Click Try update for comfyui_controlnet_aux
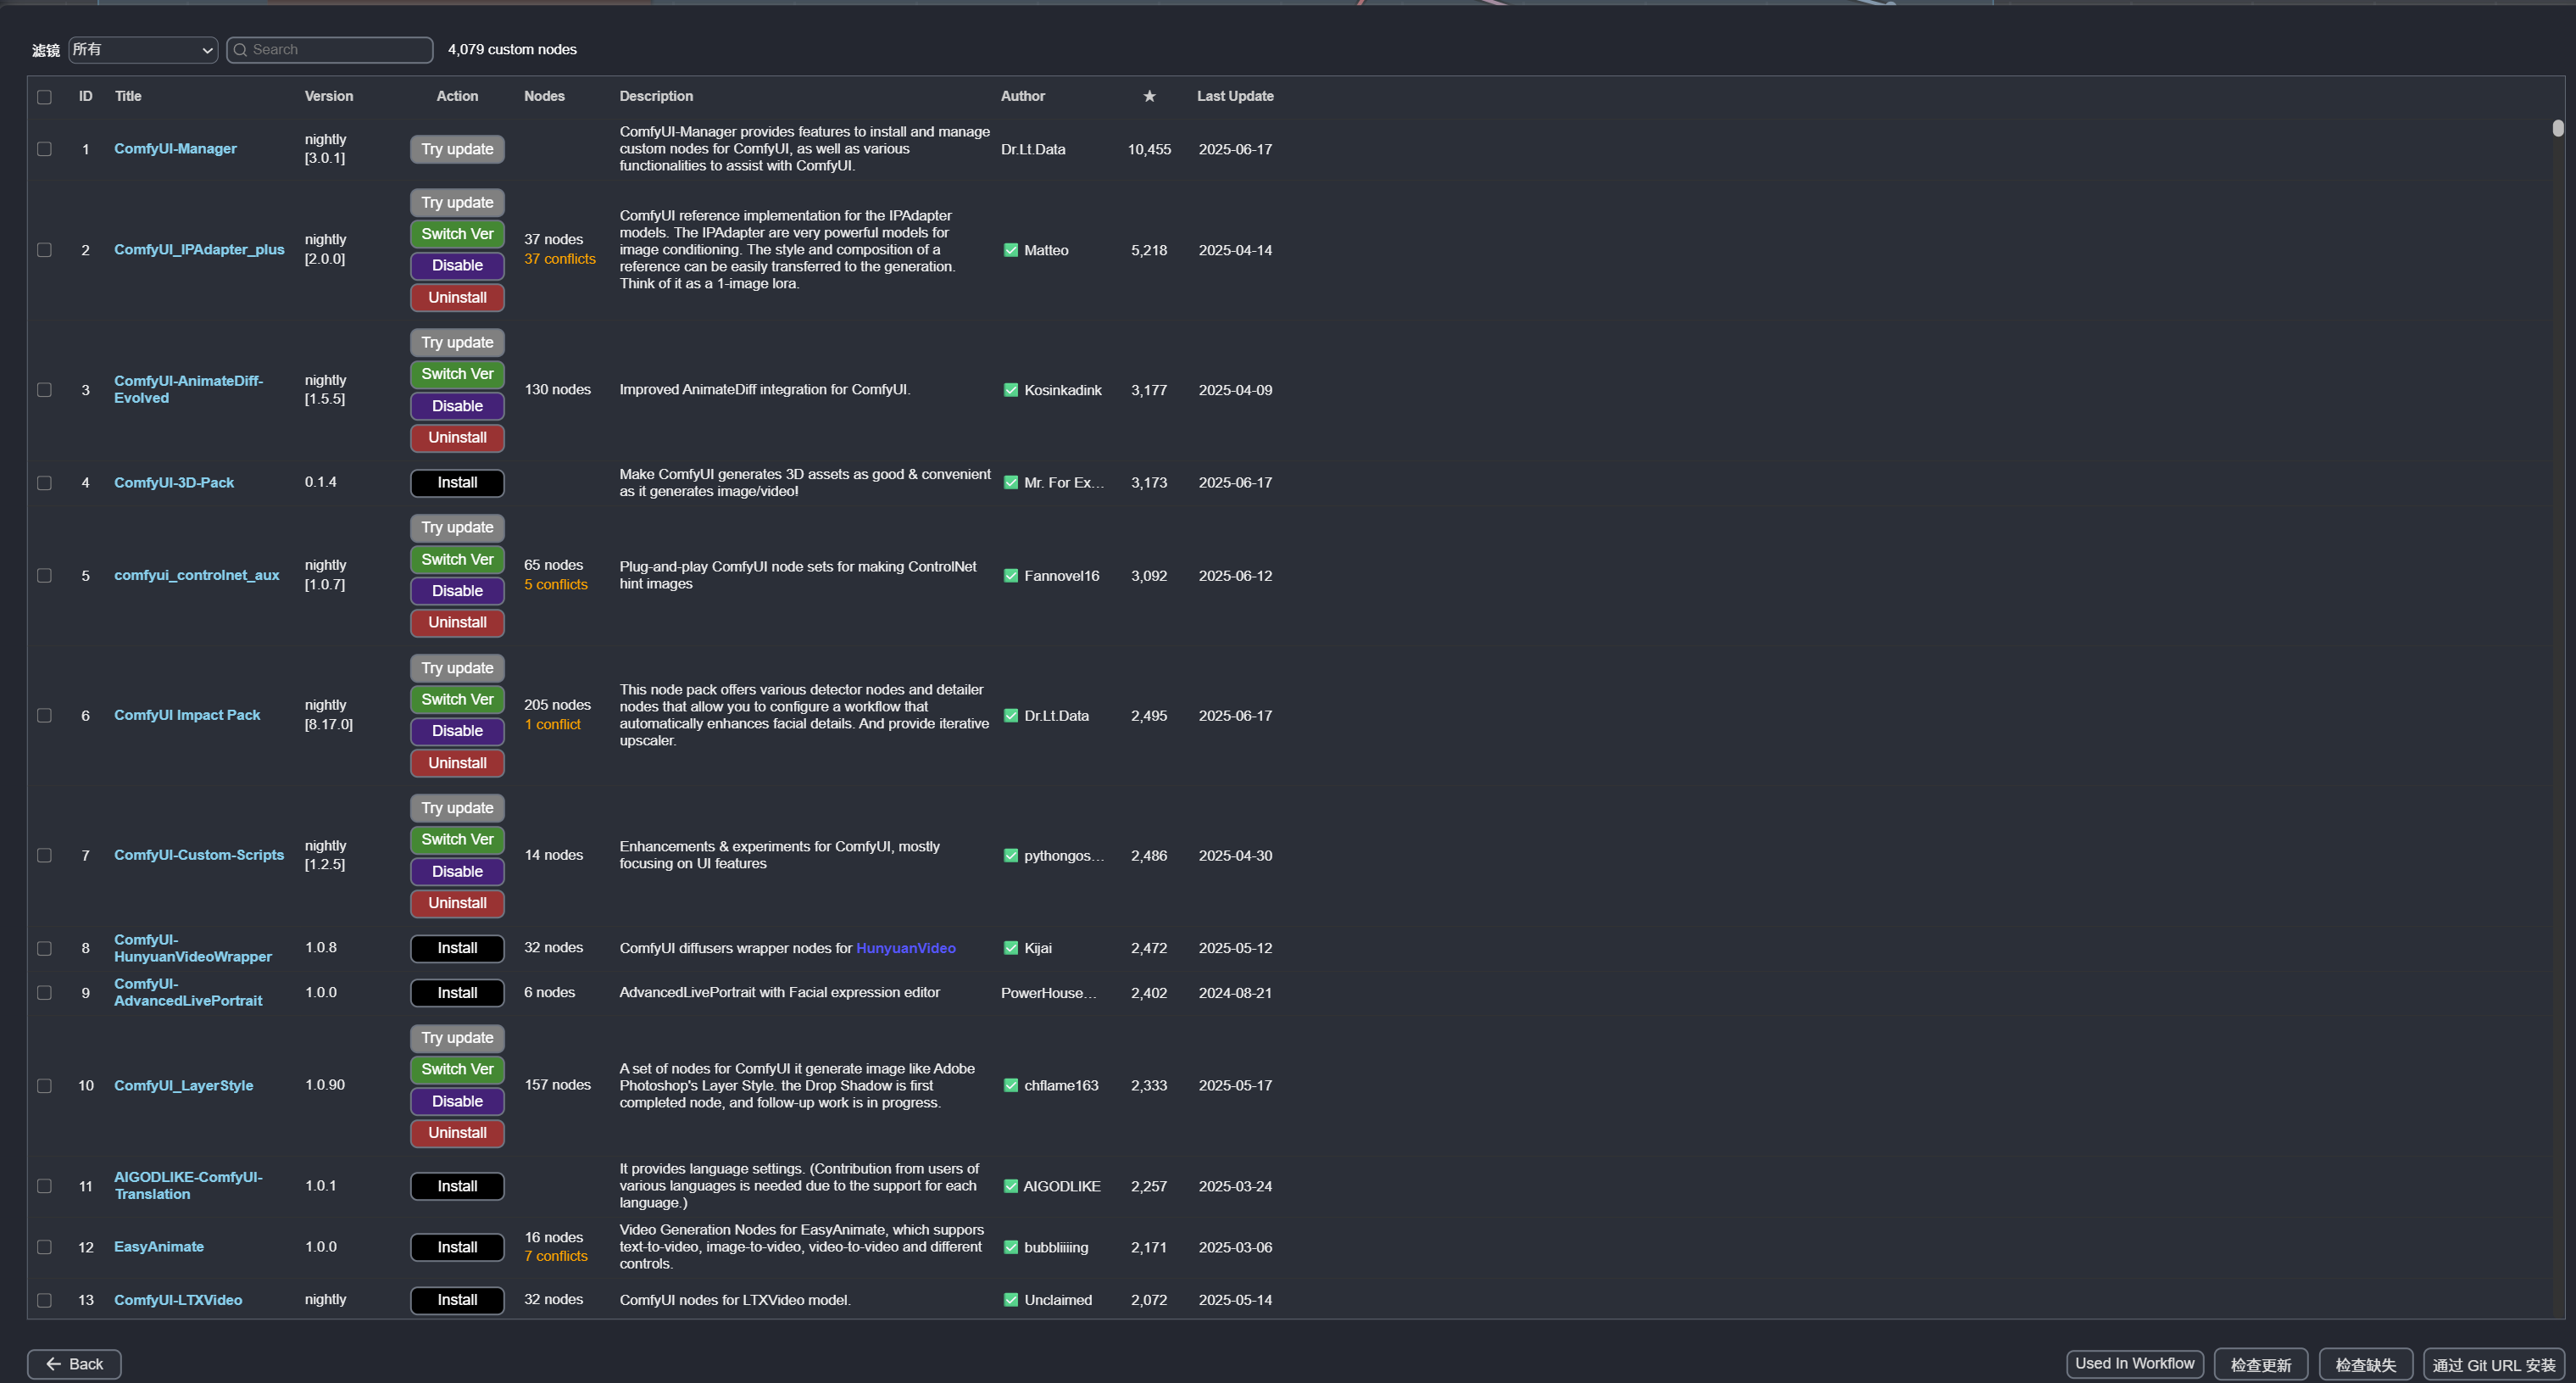The width and height of the screenshot is (2576, 1383). pos(457,528)
